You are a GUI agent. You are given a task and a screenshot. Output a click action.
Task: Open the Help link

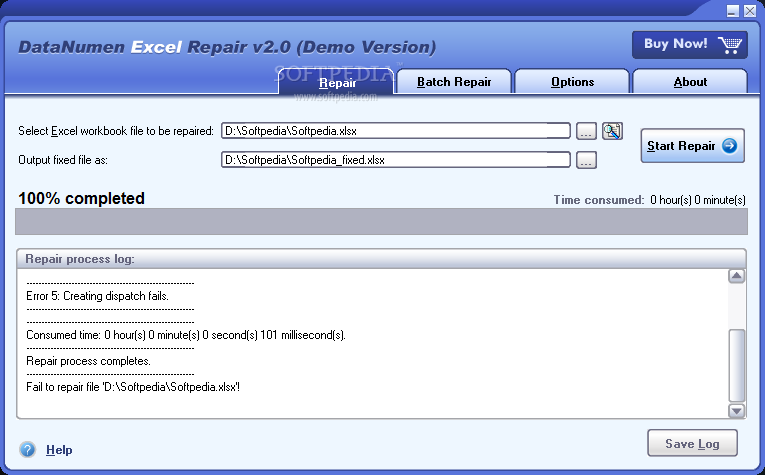(59, 450)
